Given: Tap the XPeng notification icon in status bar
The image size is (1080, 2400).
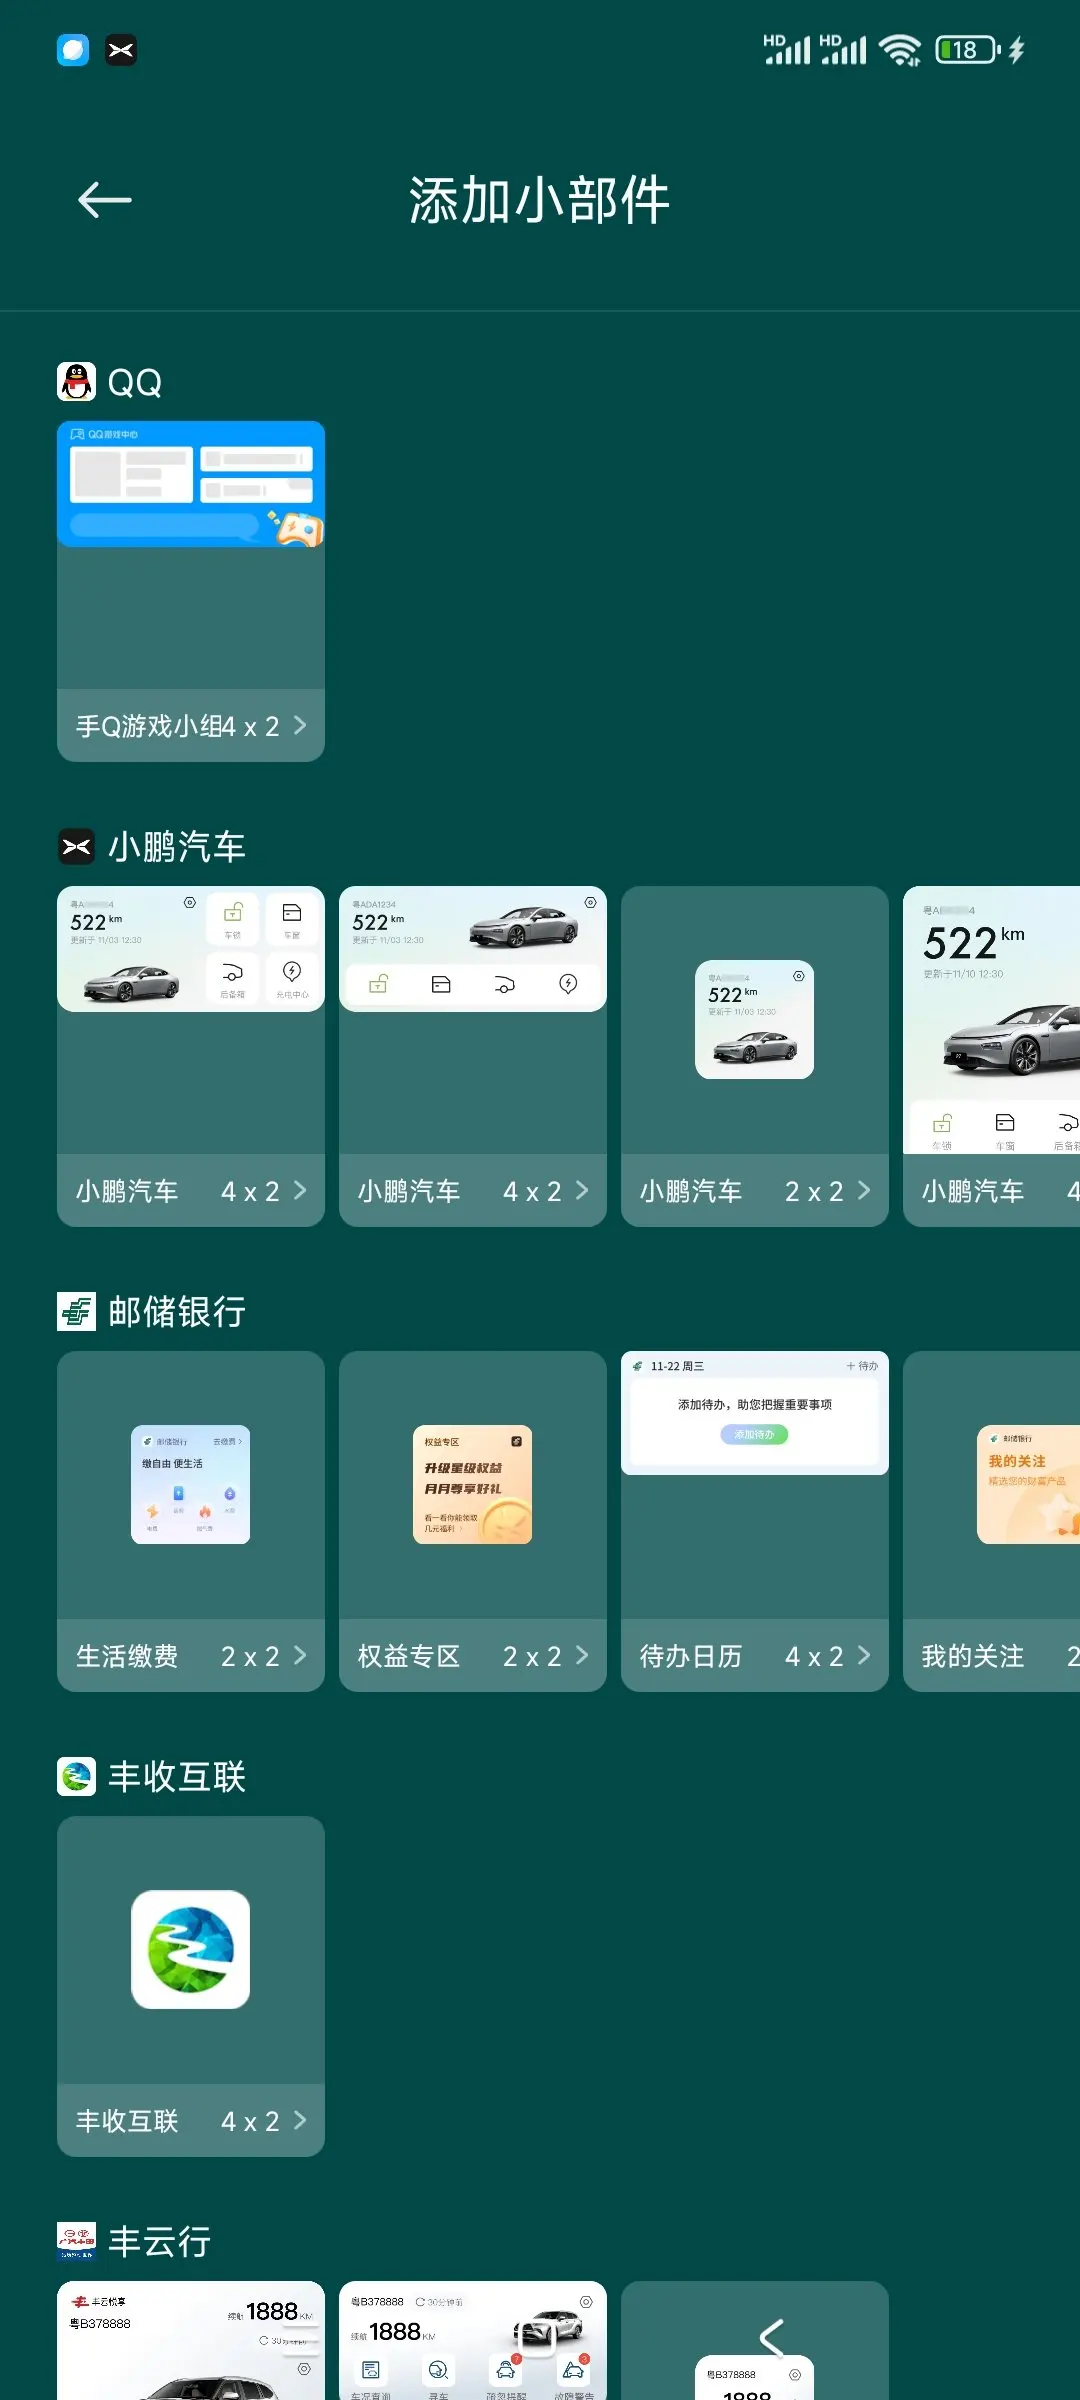Looking at the screenshot, I should [121, 50].
